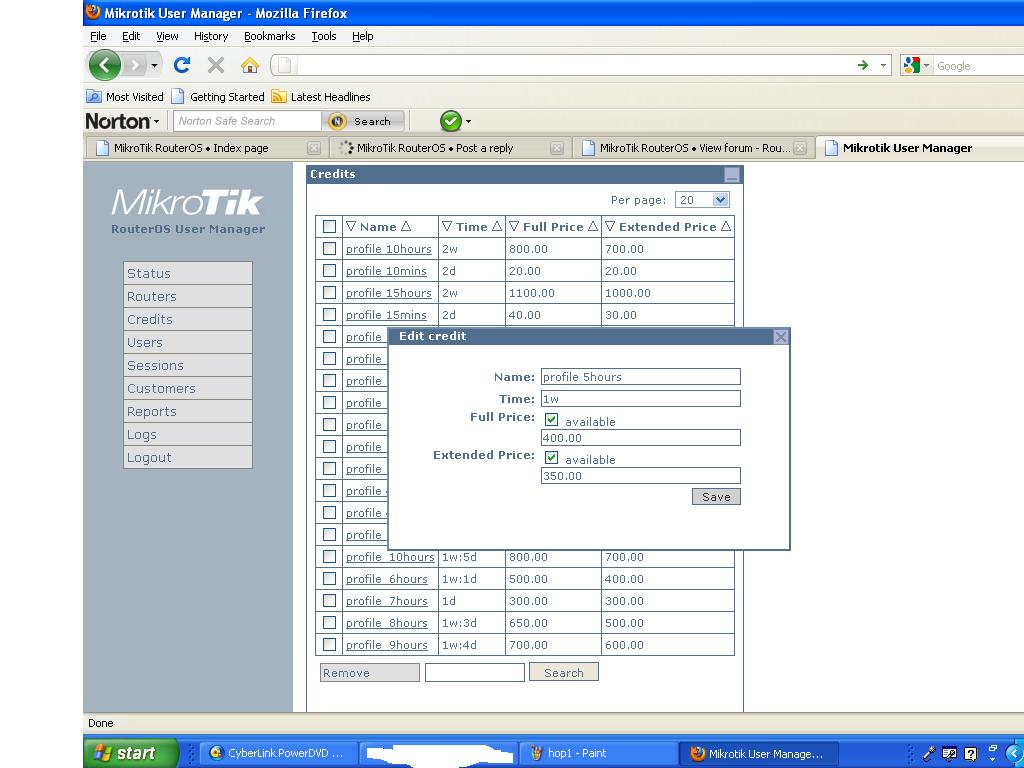Screen dimensions: 1024x768
Task: Open the back/forward history dropdown arrow
Action: [154, 65]
